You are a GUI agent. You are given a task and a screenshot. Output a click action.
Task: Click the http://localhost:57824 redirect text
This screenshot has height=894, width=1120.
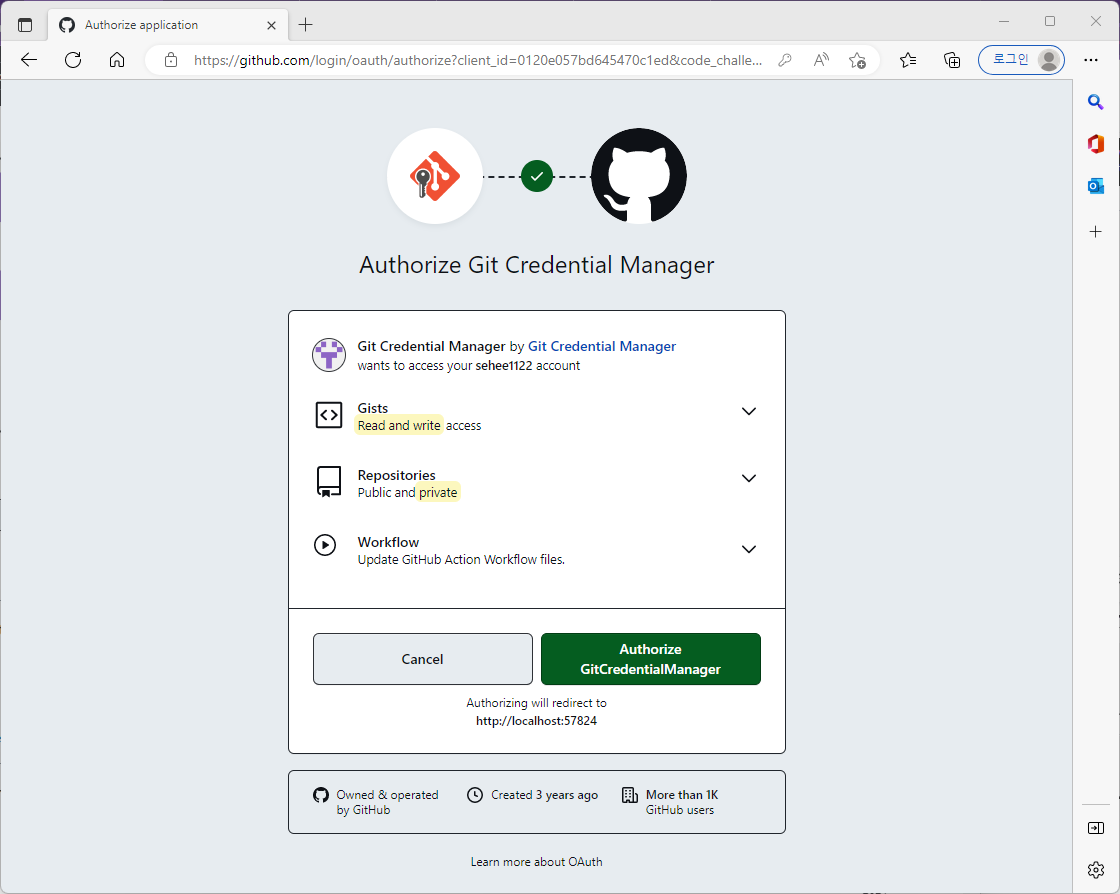coord(536,721)
